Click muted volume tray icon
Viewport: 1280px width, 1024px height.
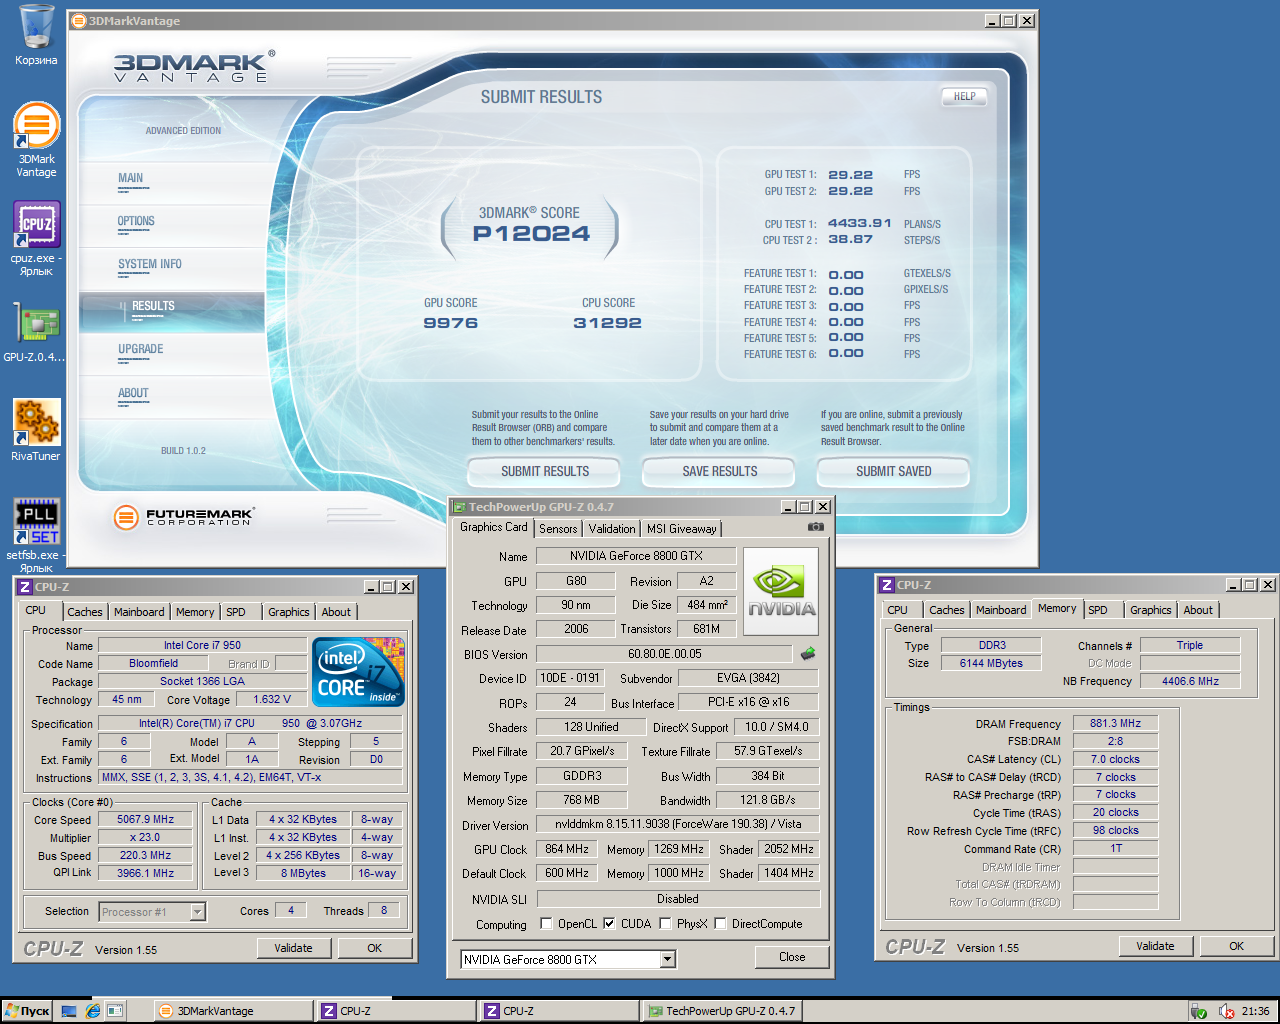point(1226,1011)
